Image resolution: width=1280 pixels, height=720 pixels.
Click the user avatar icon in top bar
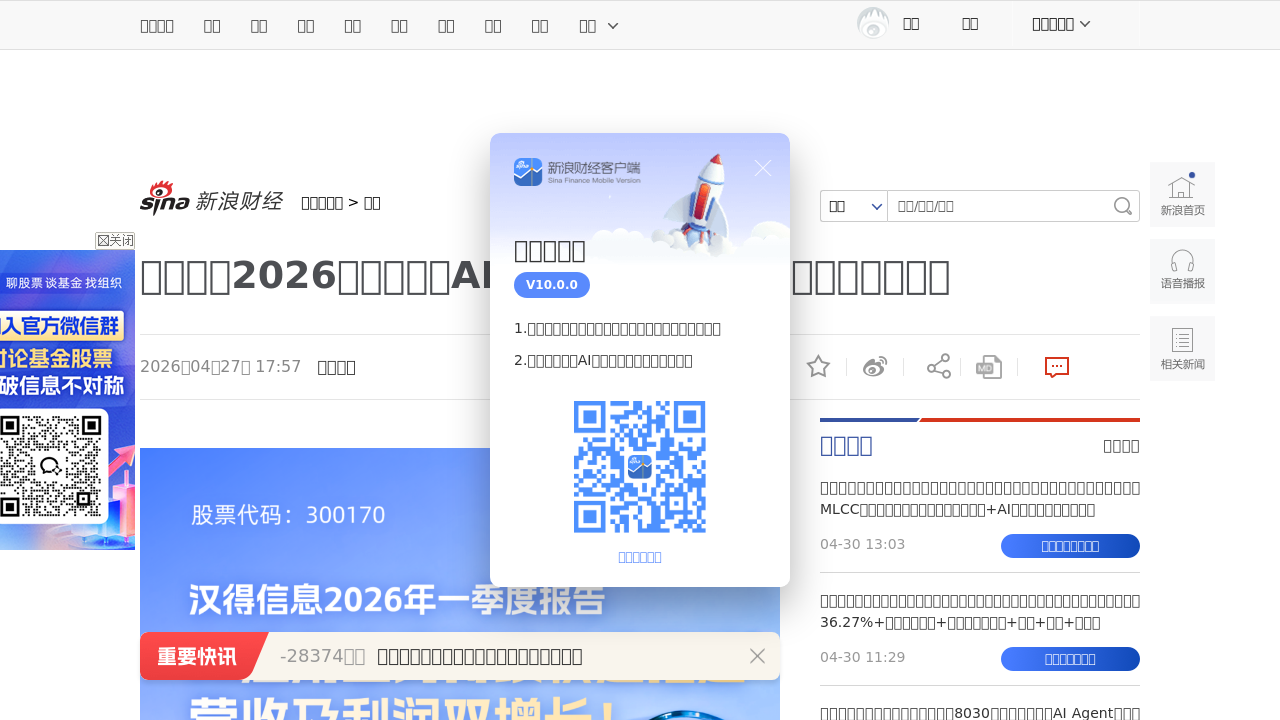click(x=873, y=24)
